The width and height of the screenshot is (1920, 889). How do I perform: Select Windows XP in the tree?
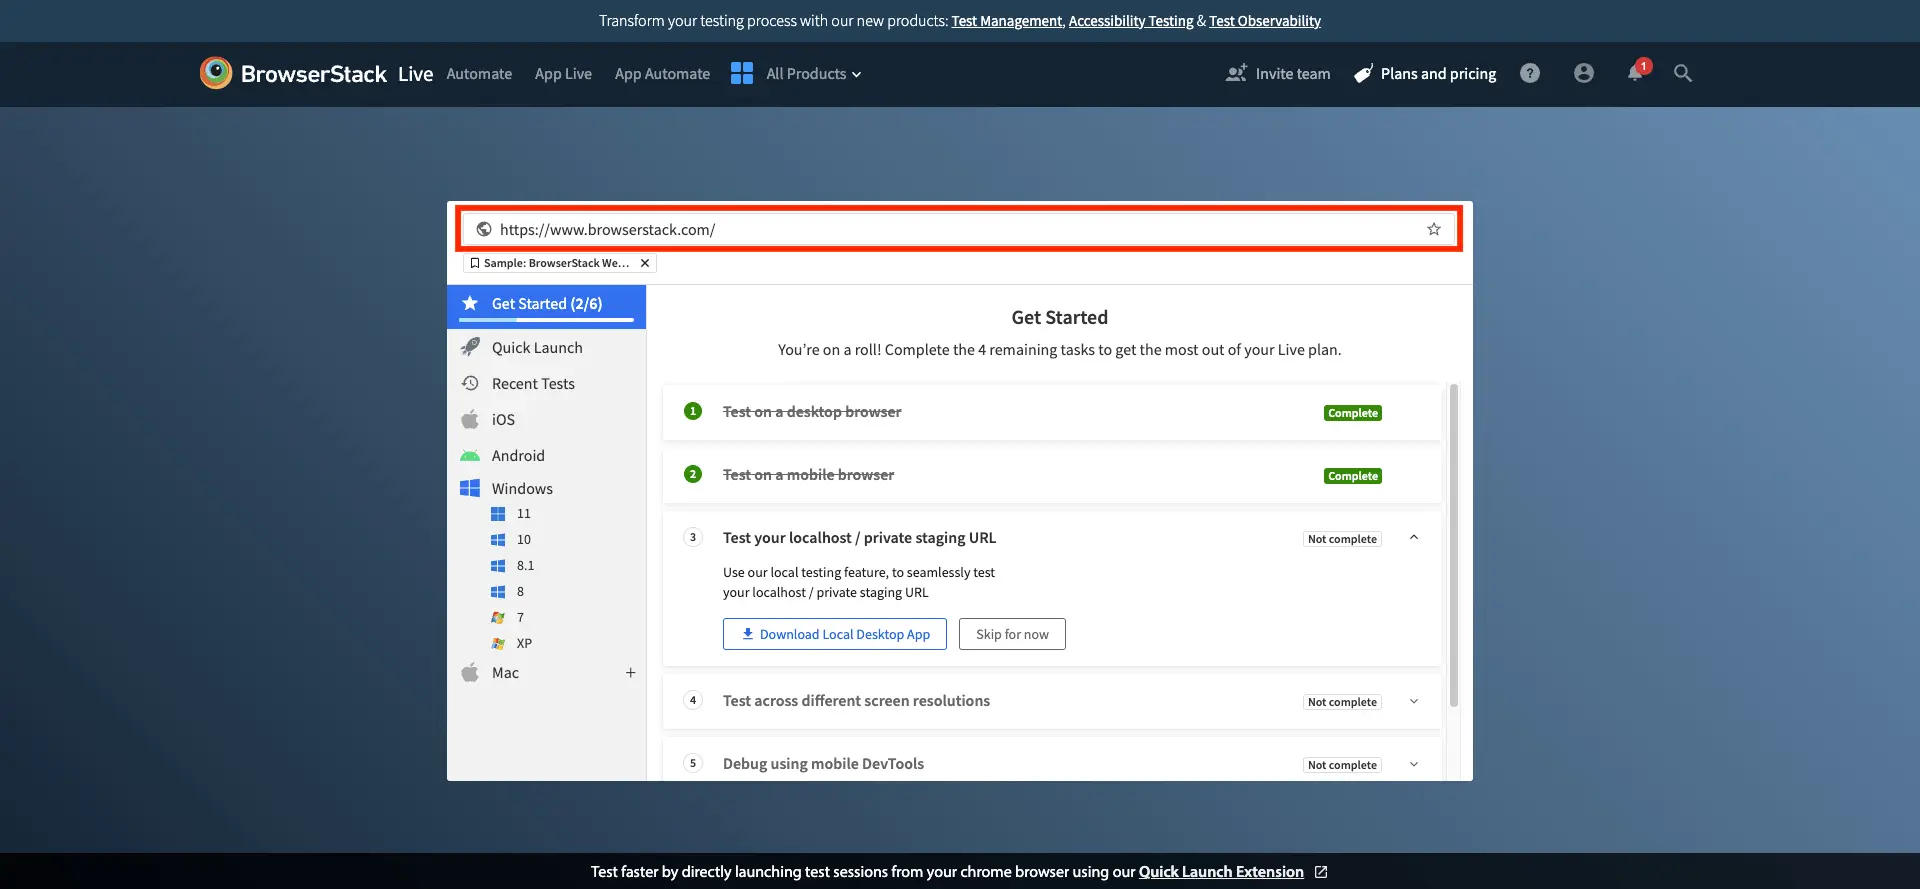tap(524, 644)
